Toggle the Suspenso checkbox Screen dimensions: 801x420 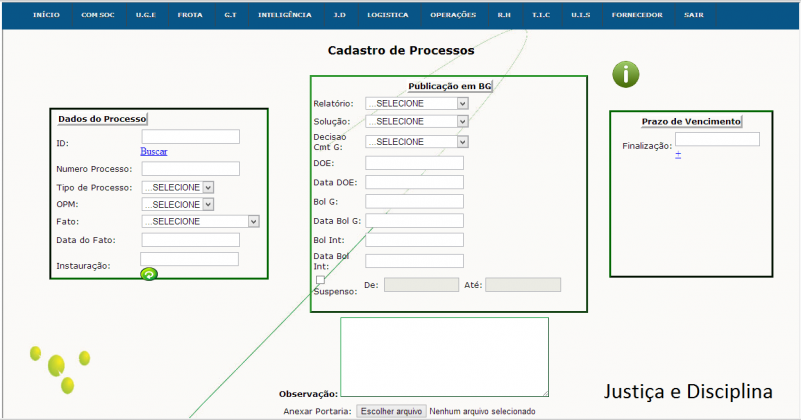320,280
